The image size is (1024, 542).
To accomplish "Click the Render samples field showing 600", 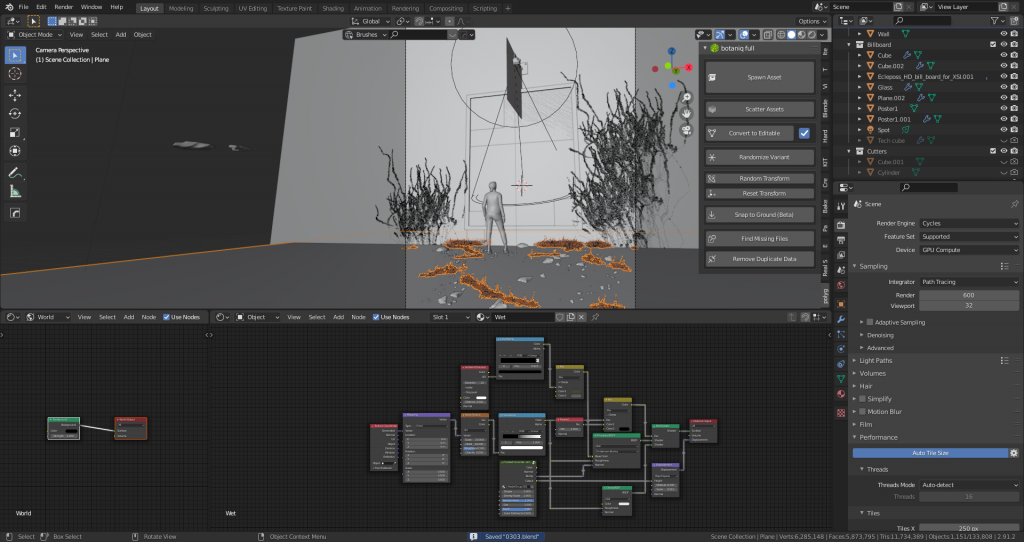I will coord(969,294).
